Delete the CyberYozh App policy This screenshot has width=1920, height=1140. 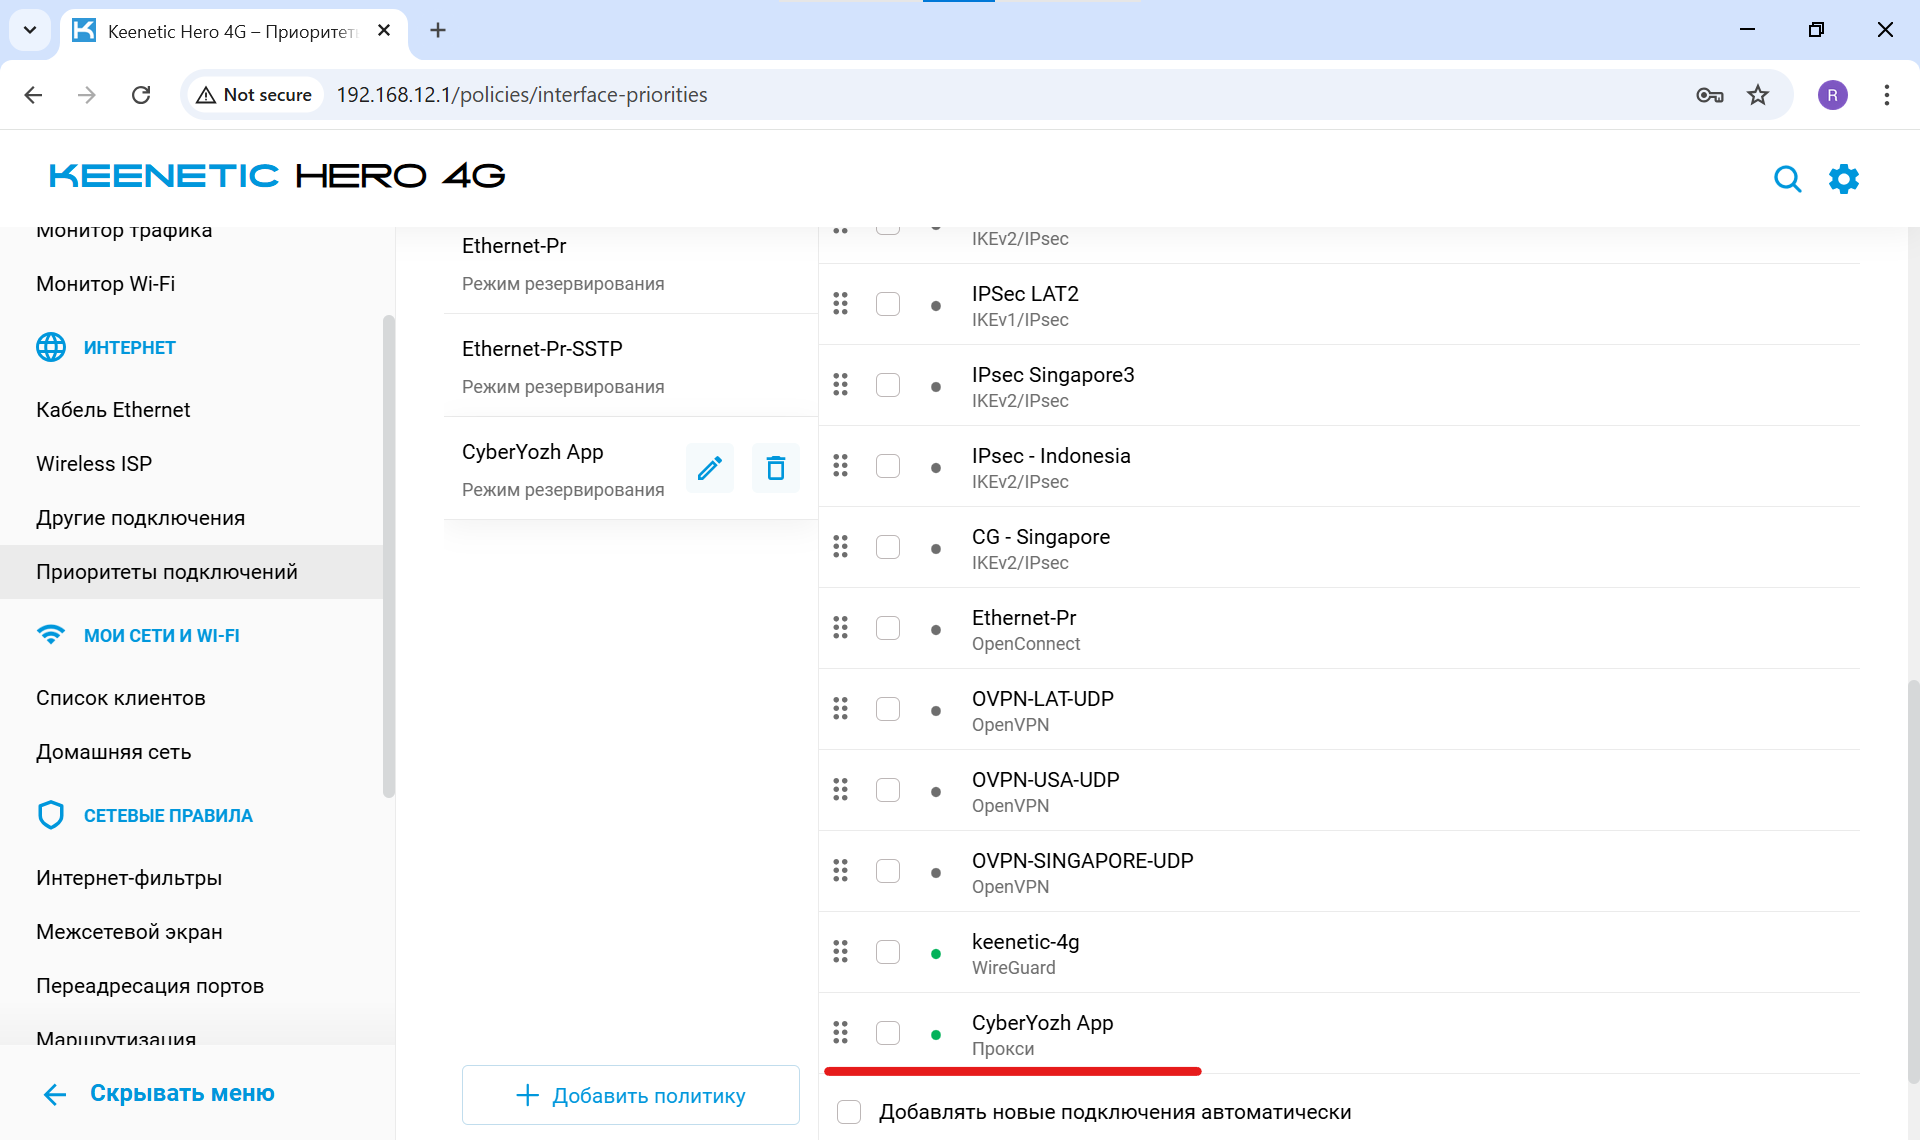(775, 468)
